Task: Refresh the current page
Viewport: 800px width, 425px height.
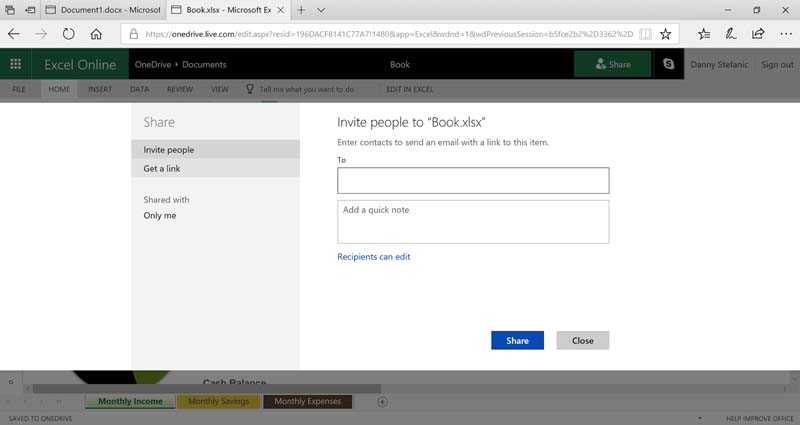Action: [68, 34]
